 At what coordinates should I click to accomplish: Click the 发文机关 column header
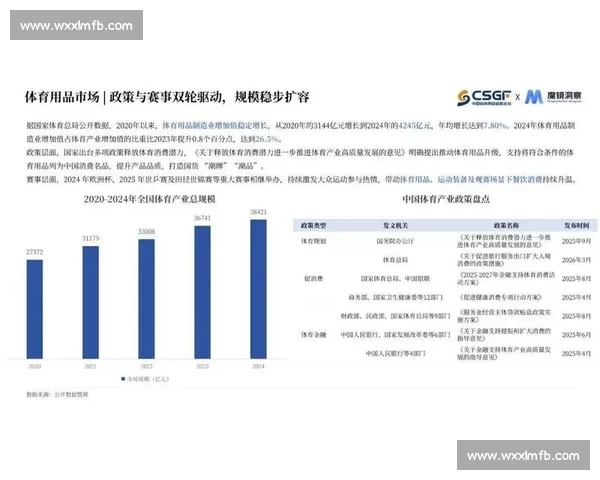pos(395,225)
